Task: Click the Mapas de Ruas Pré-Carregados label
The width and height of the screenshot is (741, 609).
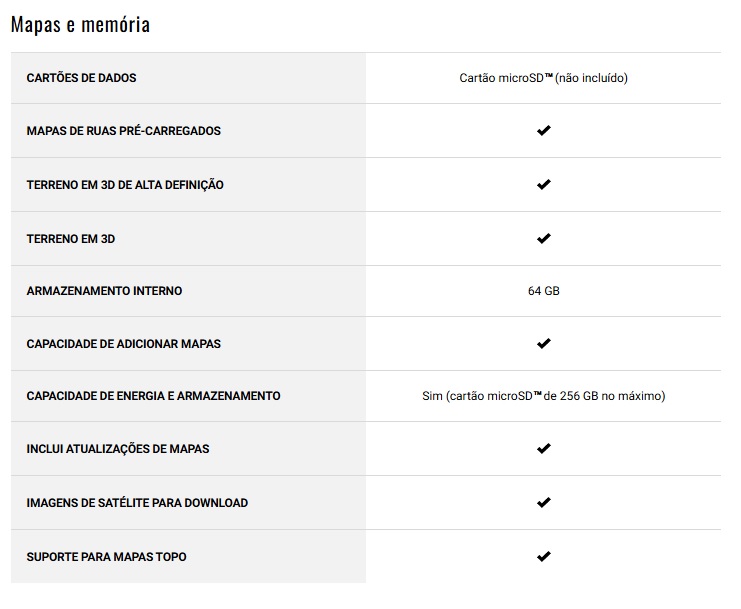Action: [123, 131]
